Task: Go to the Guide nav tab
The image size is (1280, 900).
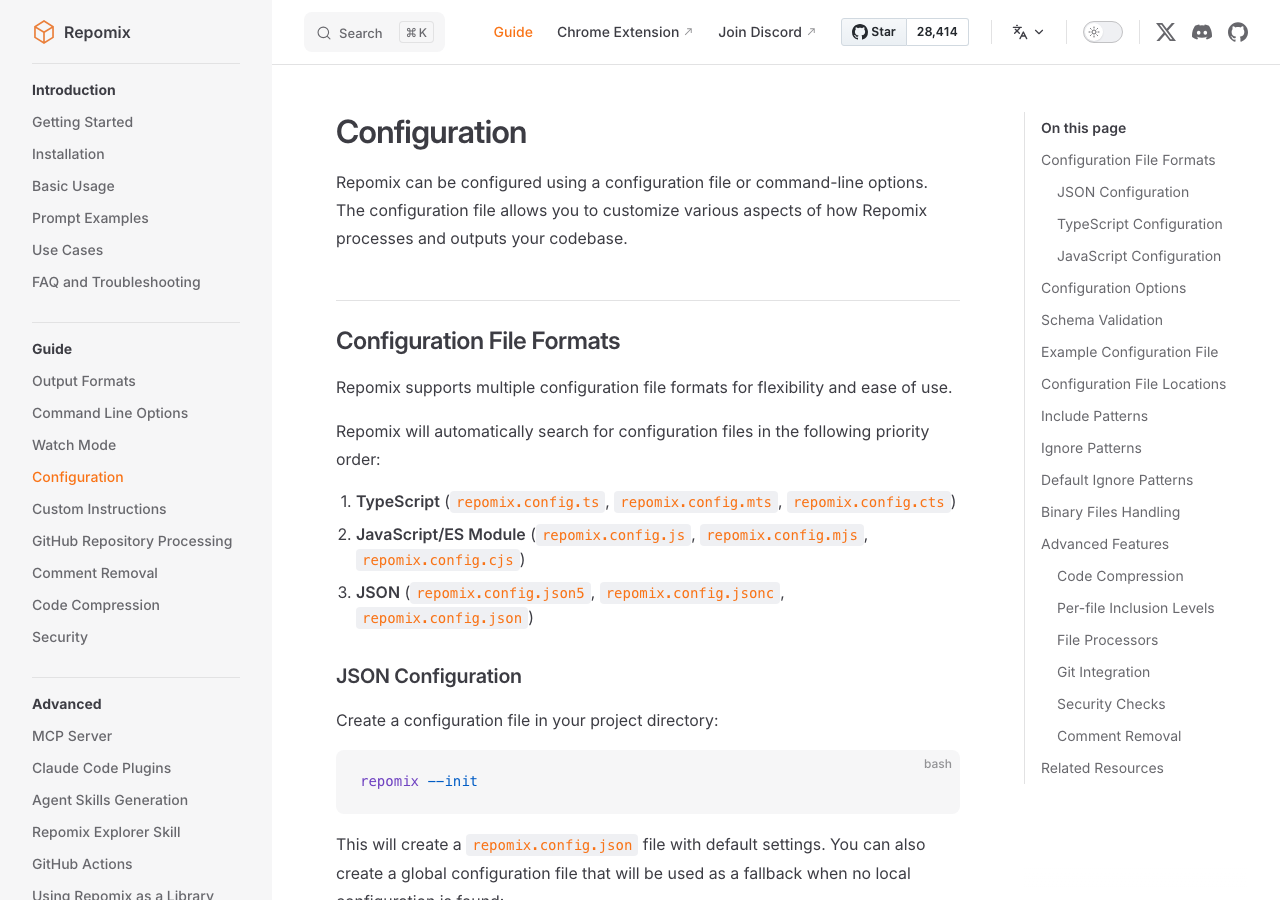Action: point(513,32)
